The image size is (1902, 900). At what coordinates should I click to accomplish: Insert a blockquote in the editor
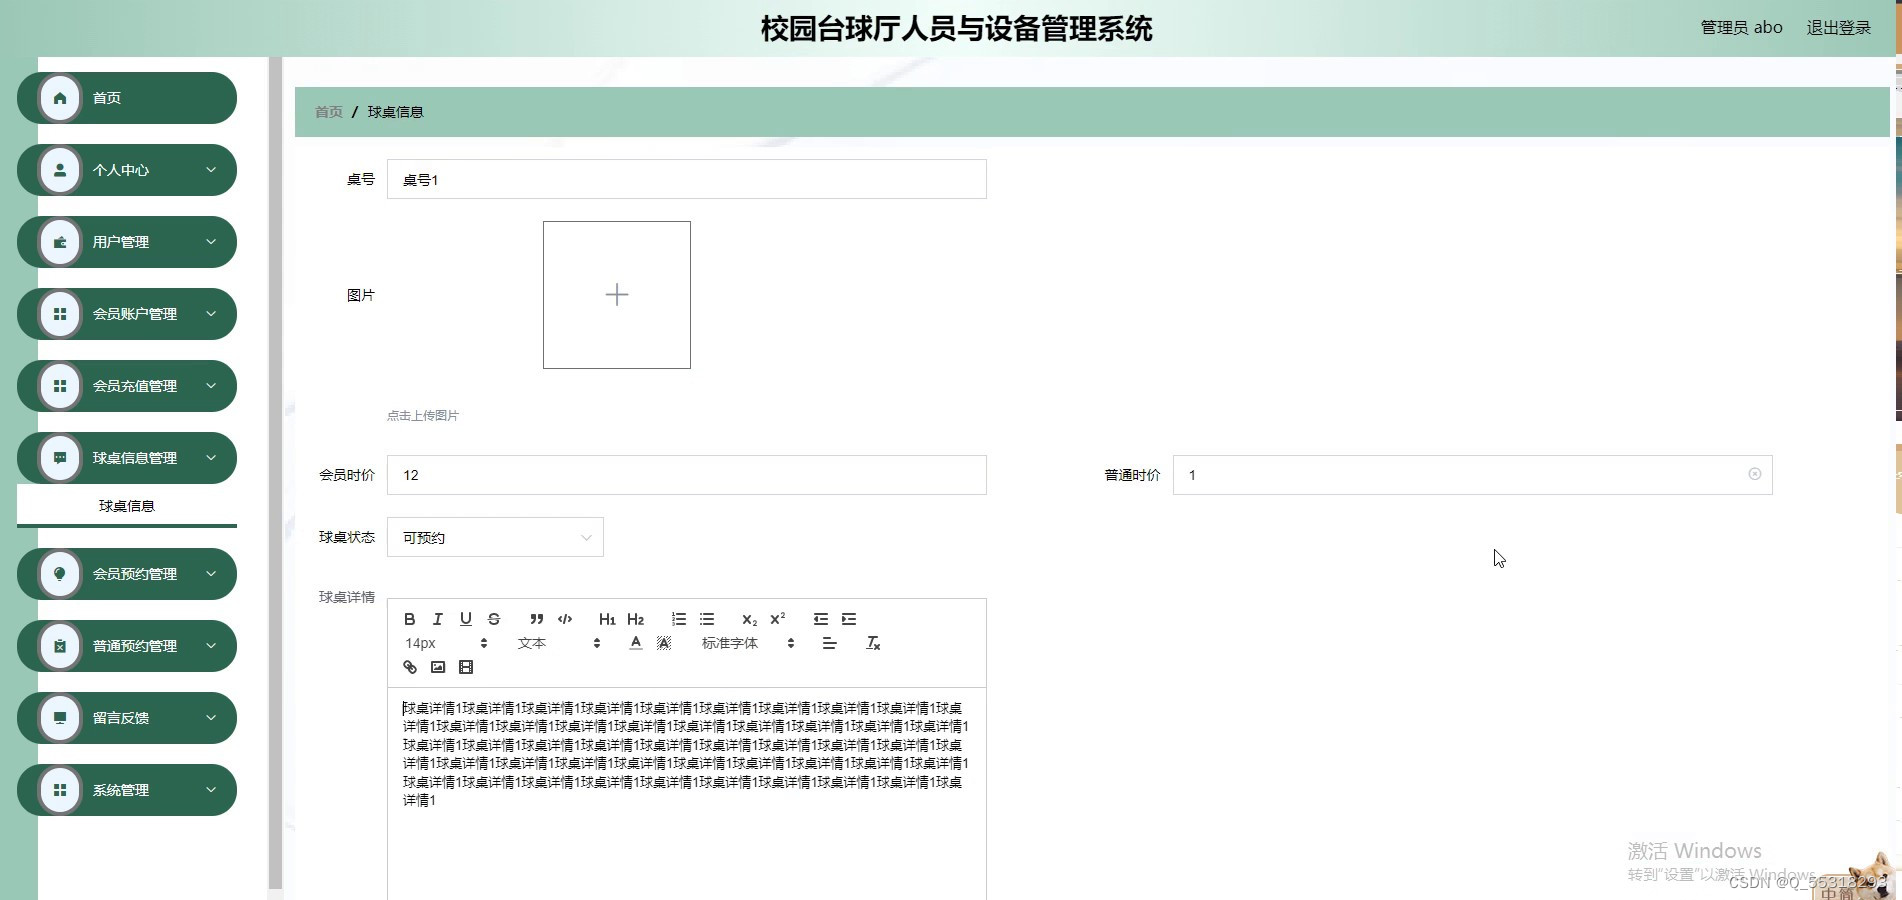point(536,619)
